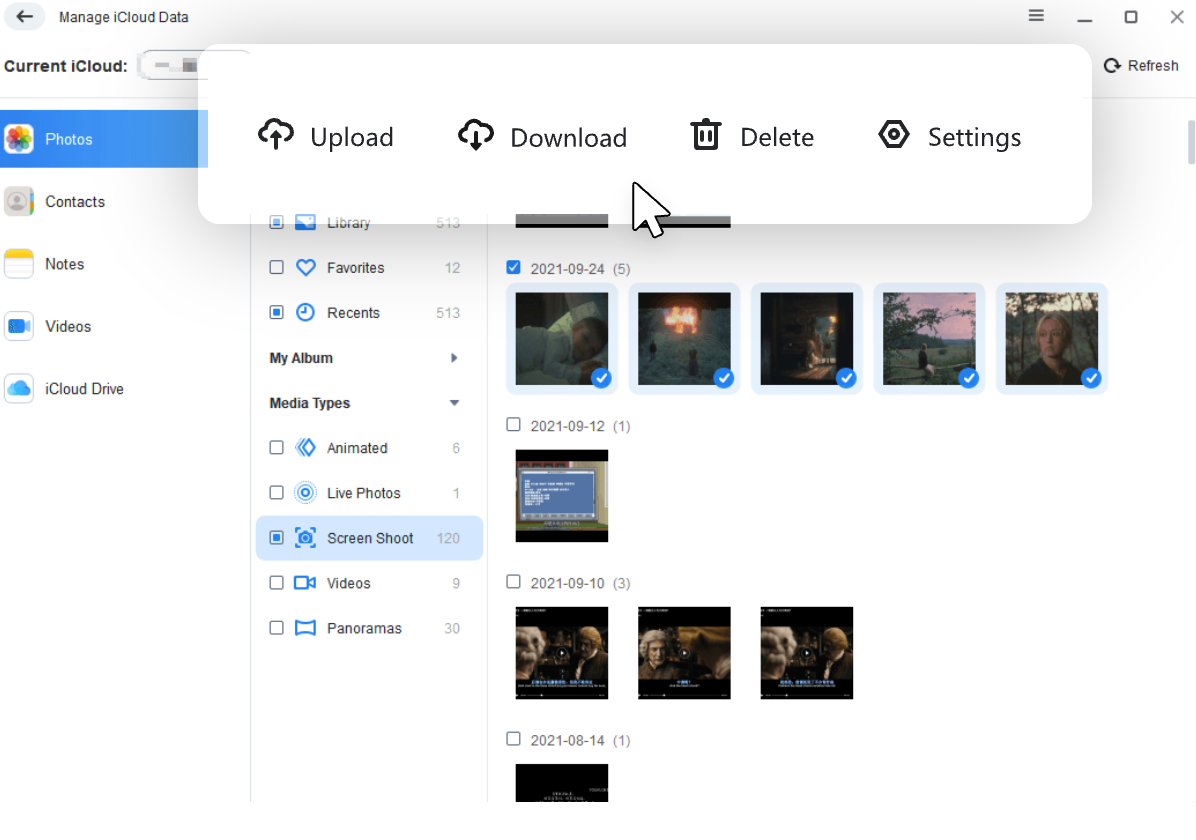Viewport: 1196px width, 840px height.
Task: Open the hamburger menu icon
Action: [x=1036, y=16]
